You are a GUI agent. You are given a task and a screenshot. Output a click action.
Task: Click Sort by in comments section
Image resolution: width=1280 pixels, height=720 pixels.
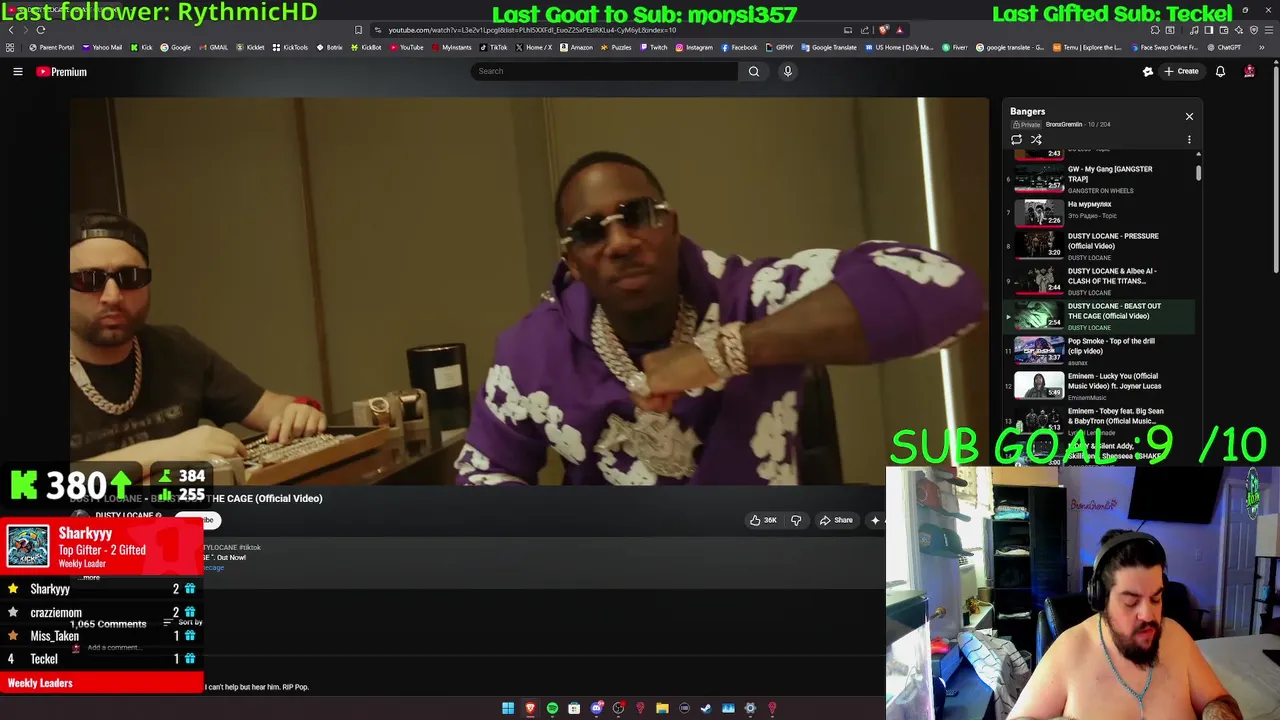point(183,623)
